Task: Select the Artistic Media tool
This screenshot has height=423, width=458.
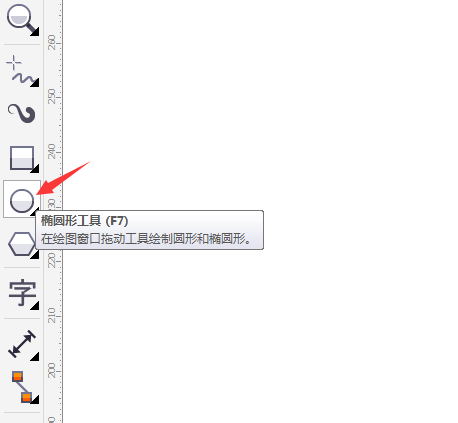Action: tap(22, 113)
